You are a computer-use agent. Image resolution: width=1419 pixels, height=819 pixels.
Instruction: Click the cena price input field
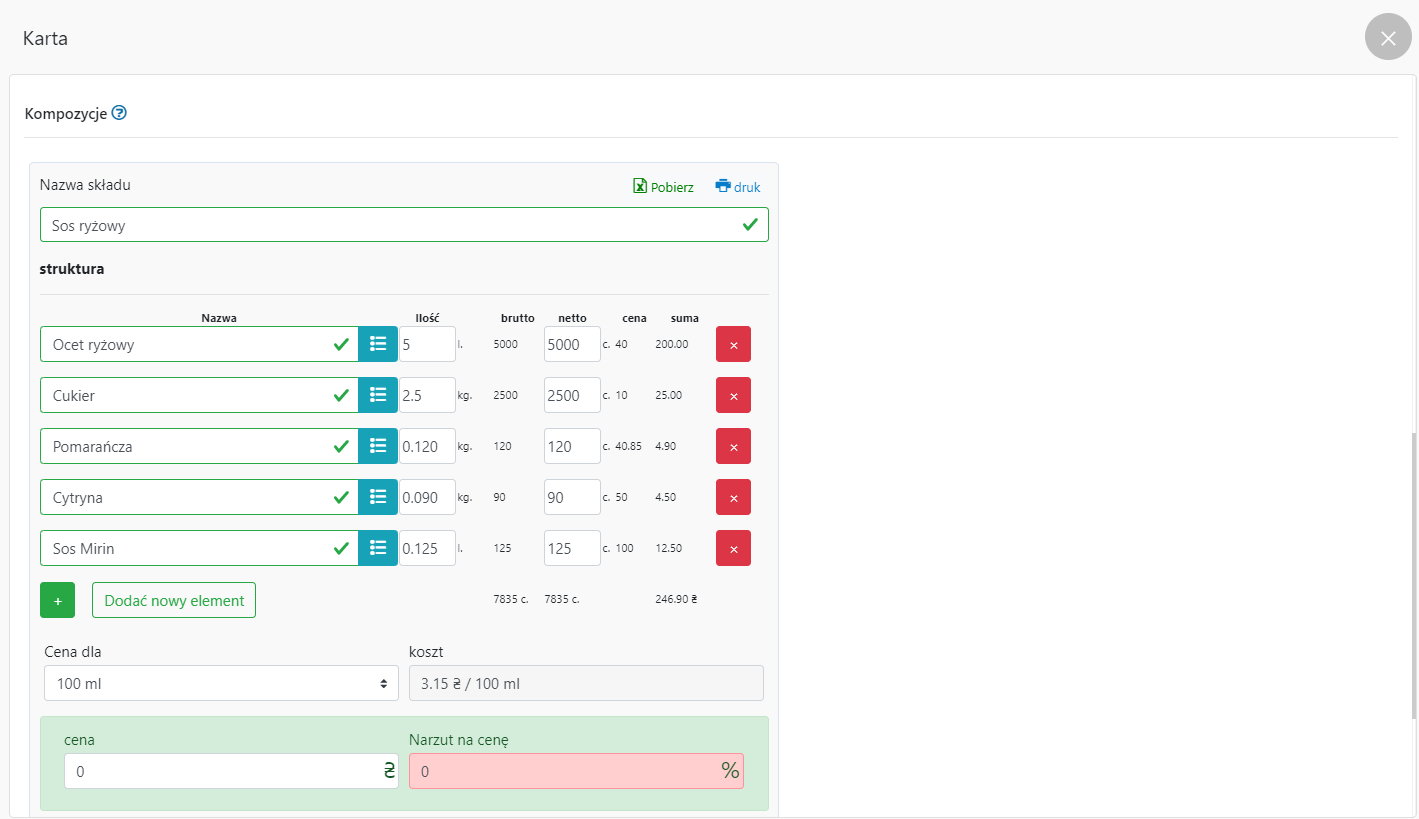[220, 771]
